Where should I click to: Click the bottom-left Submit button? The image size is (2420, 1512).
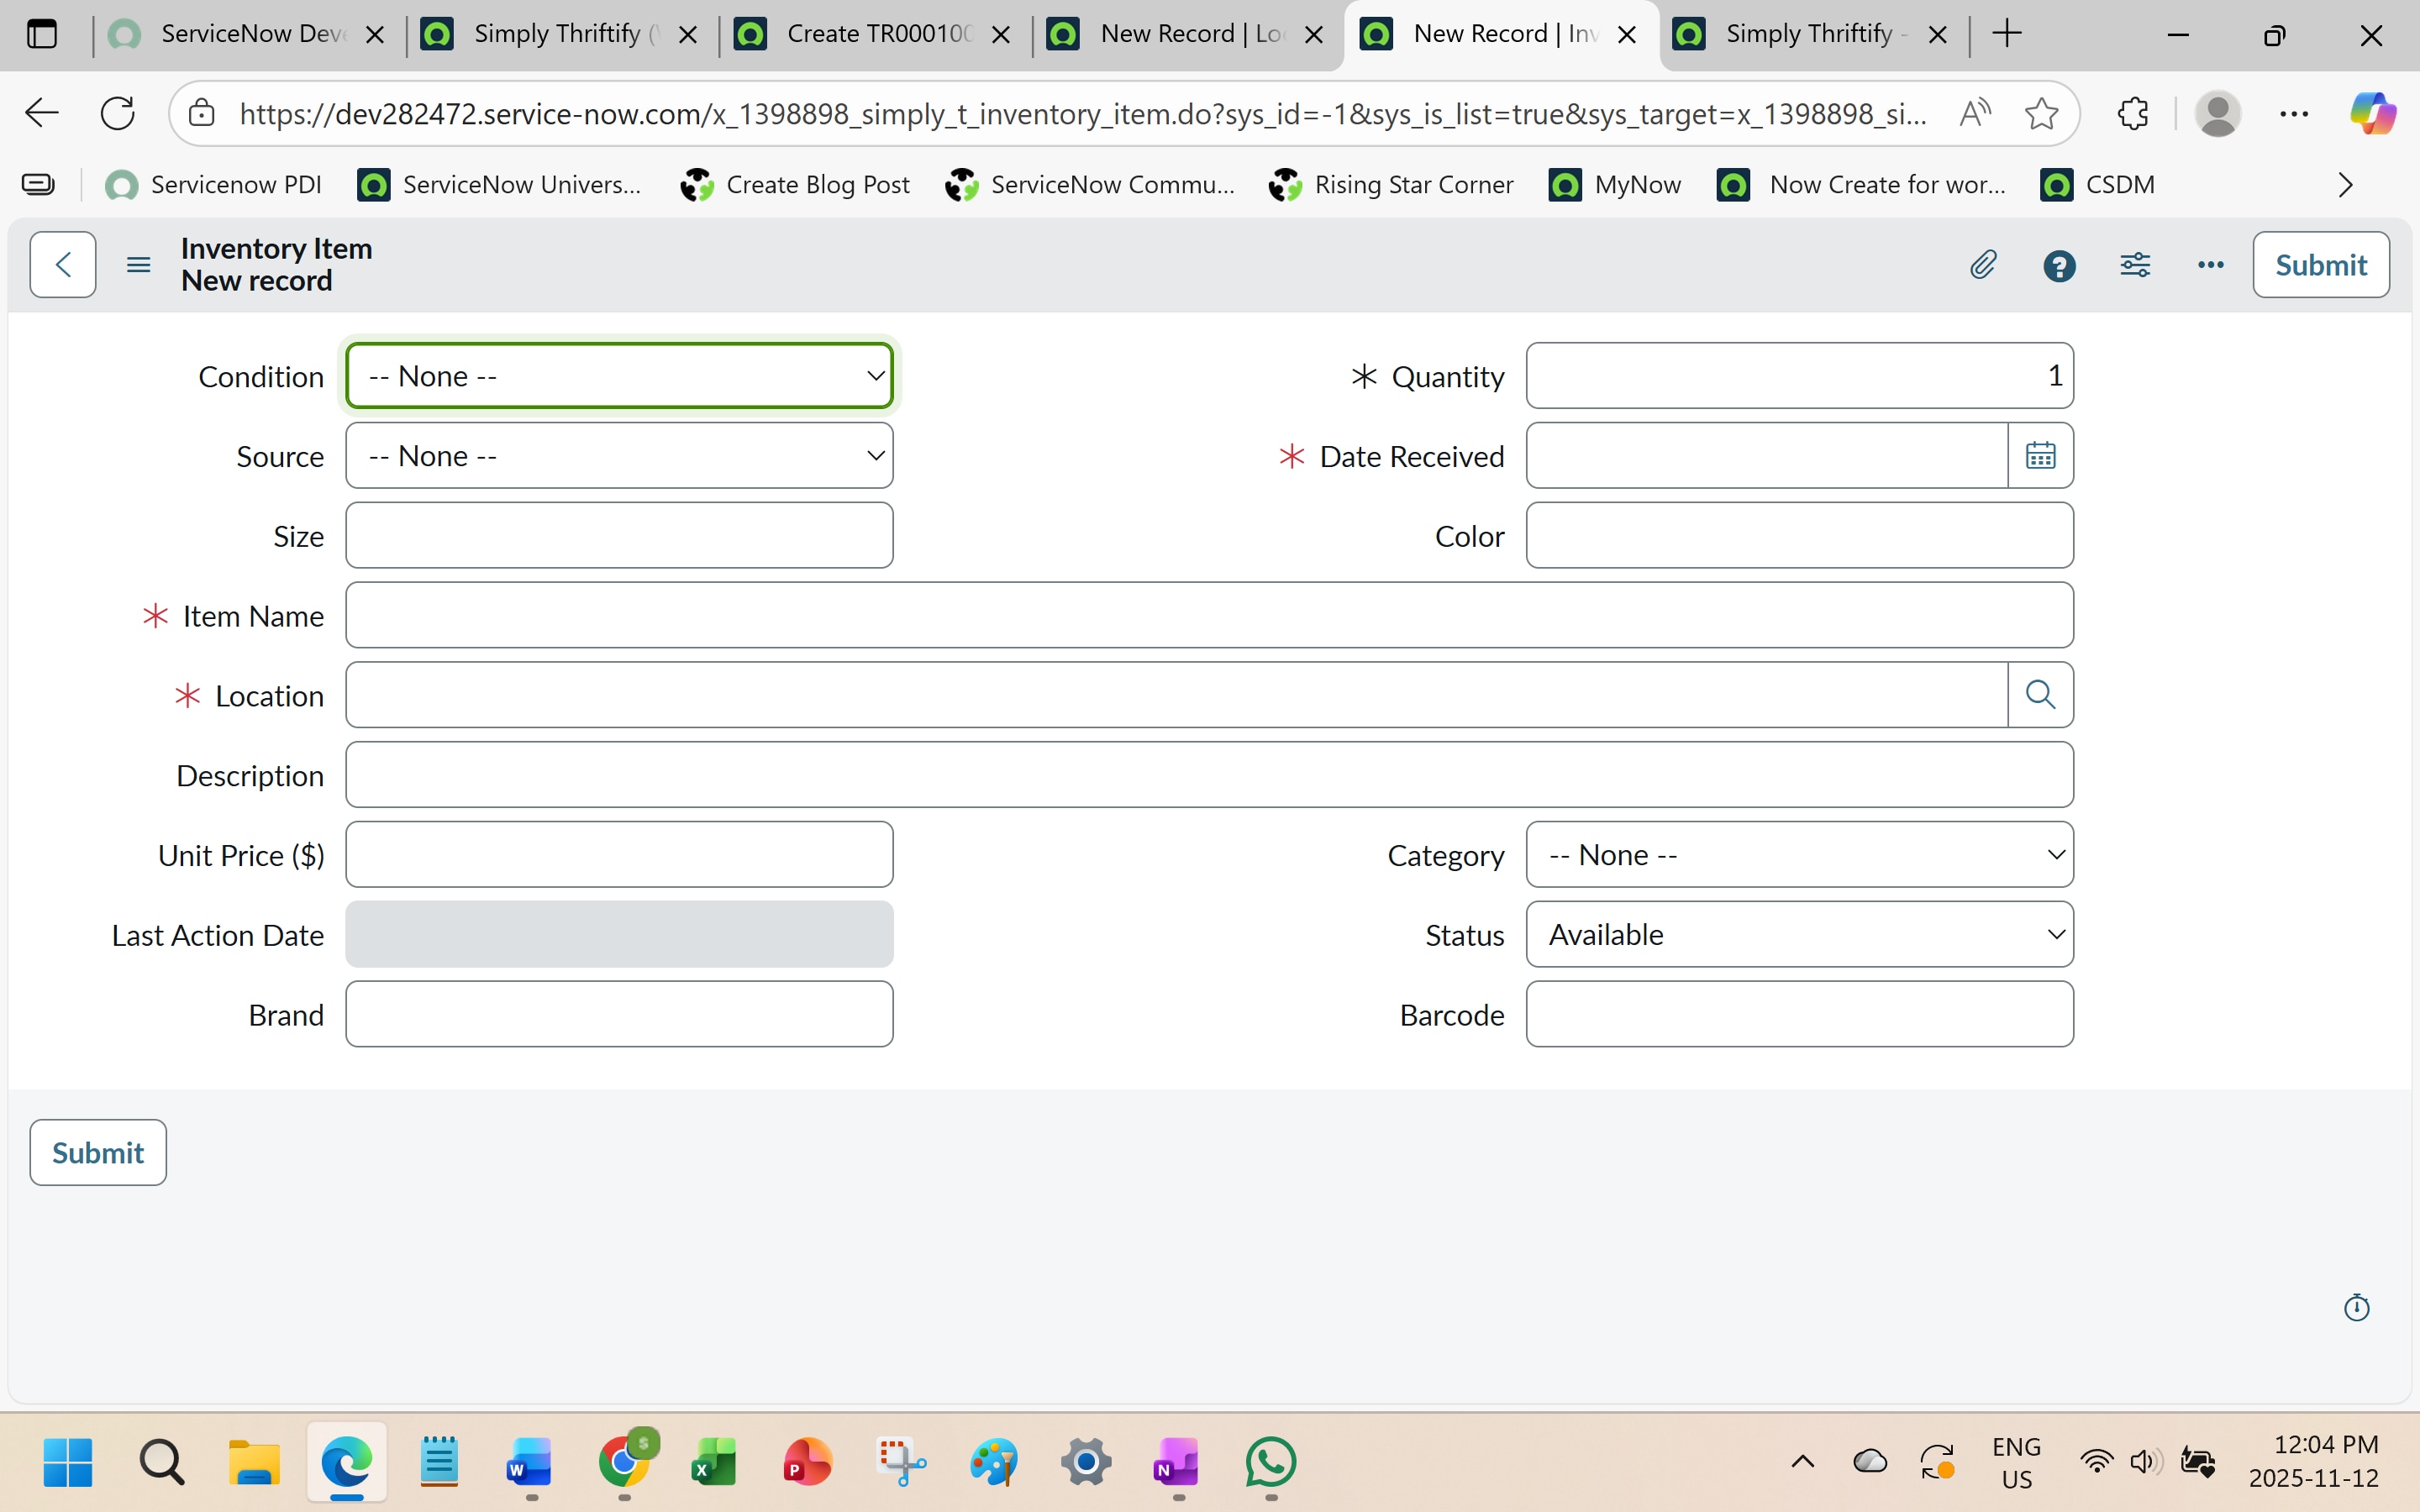[98, 1153]
